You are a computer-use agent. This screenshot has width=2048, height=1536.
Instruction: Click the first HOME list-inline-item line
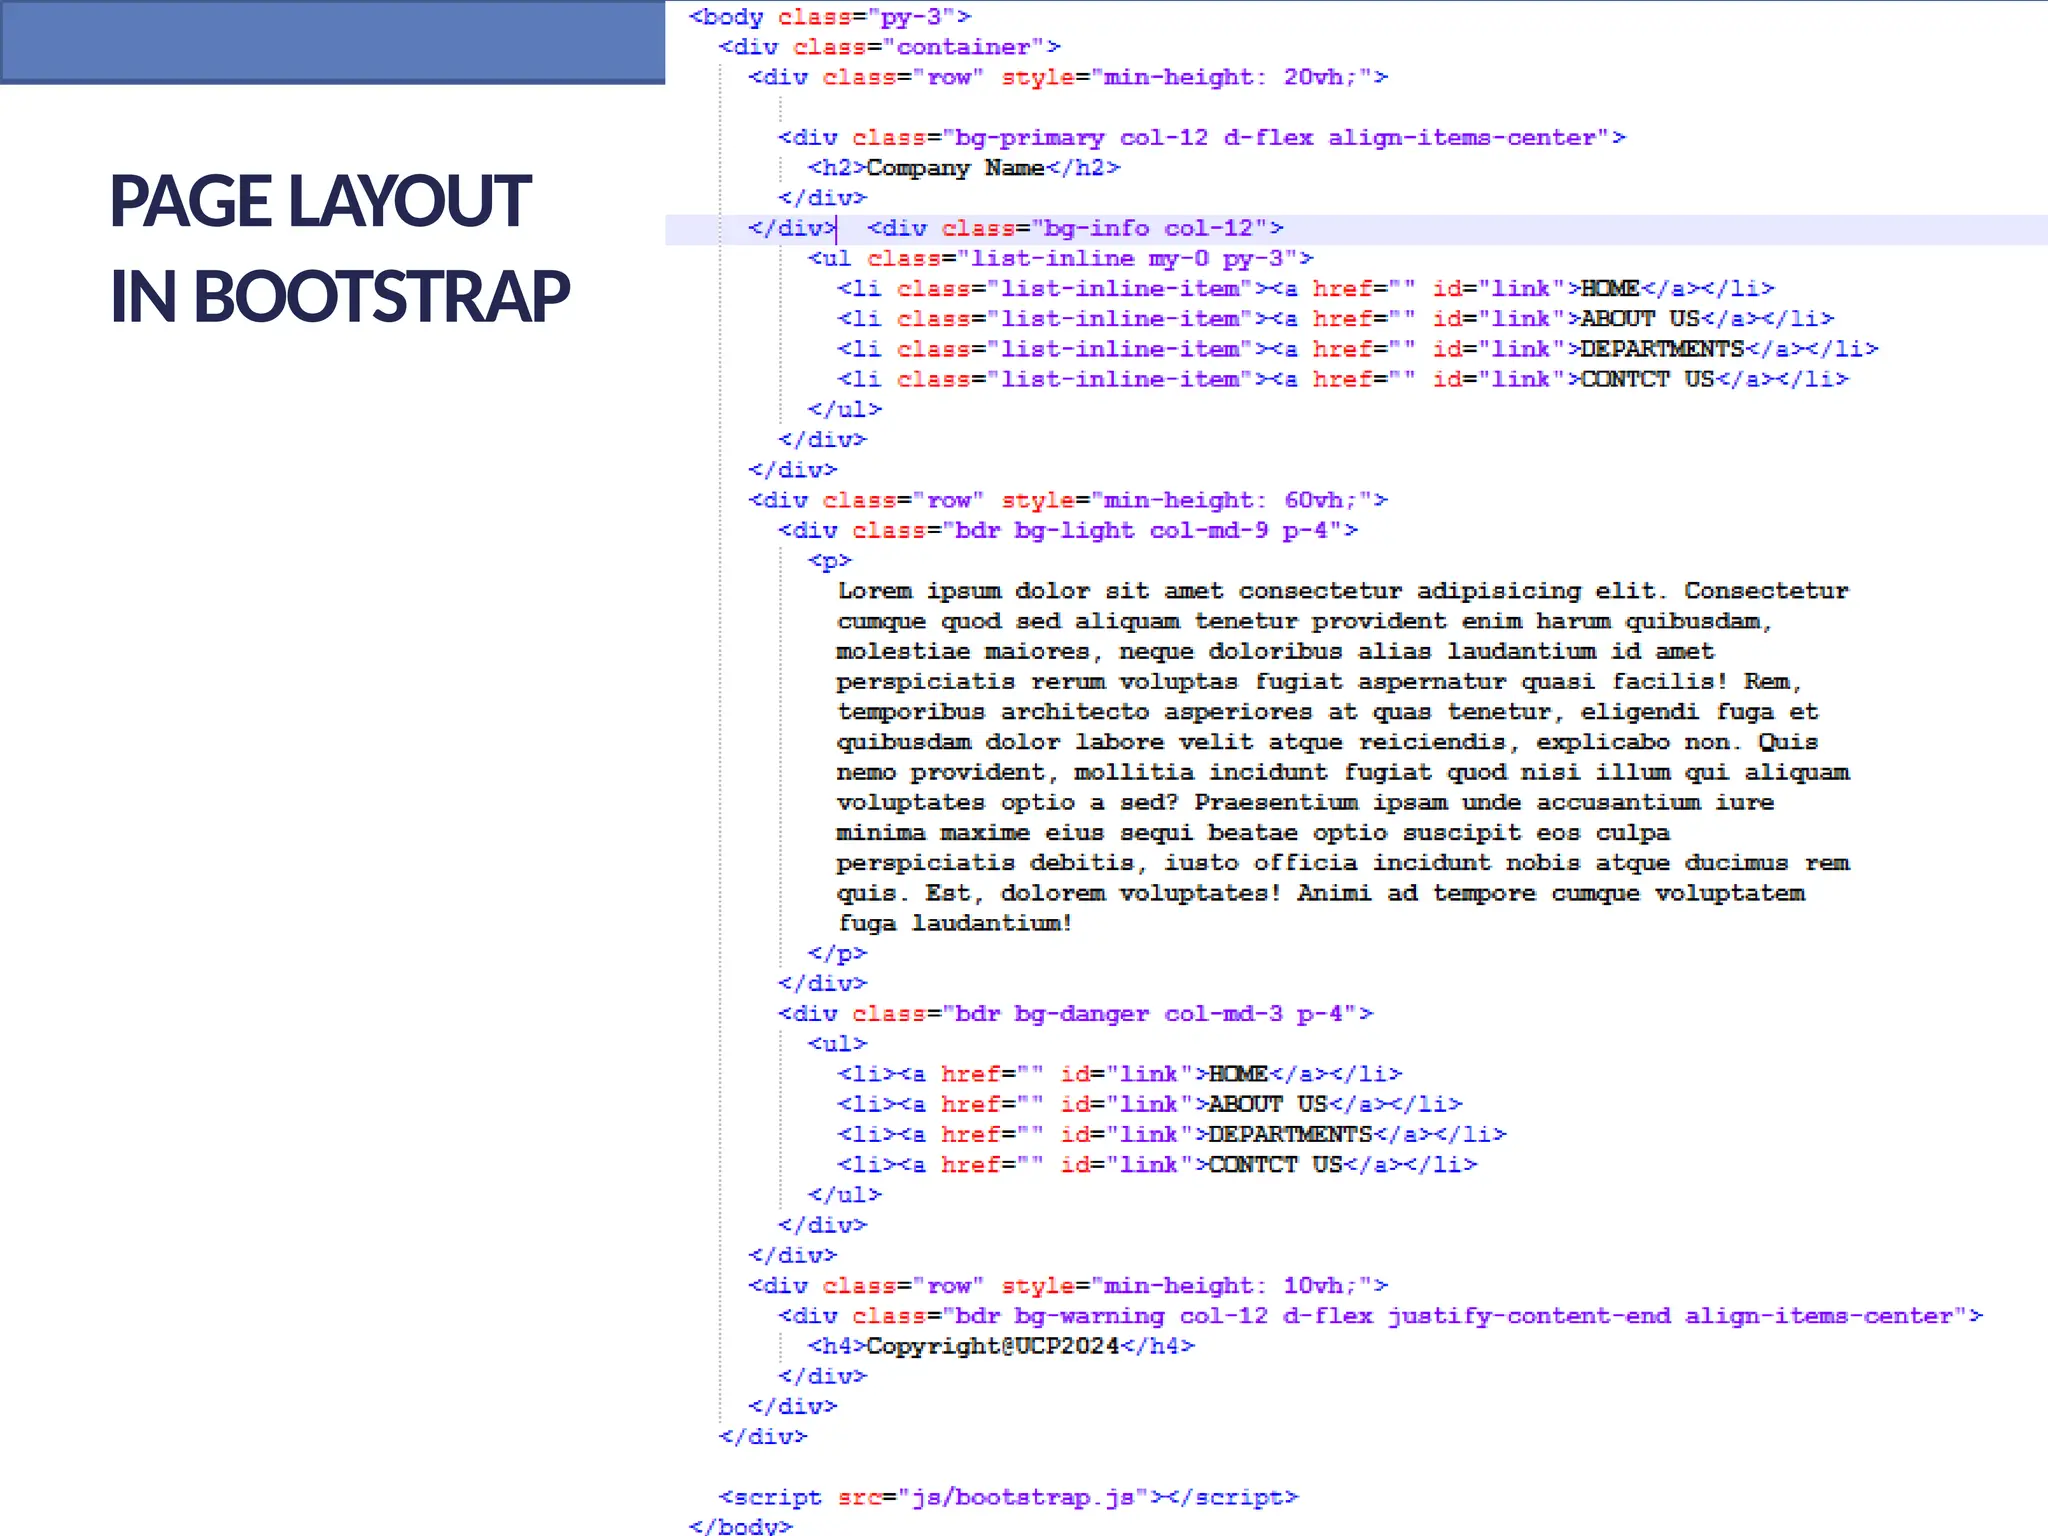coord(1305,289)
